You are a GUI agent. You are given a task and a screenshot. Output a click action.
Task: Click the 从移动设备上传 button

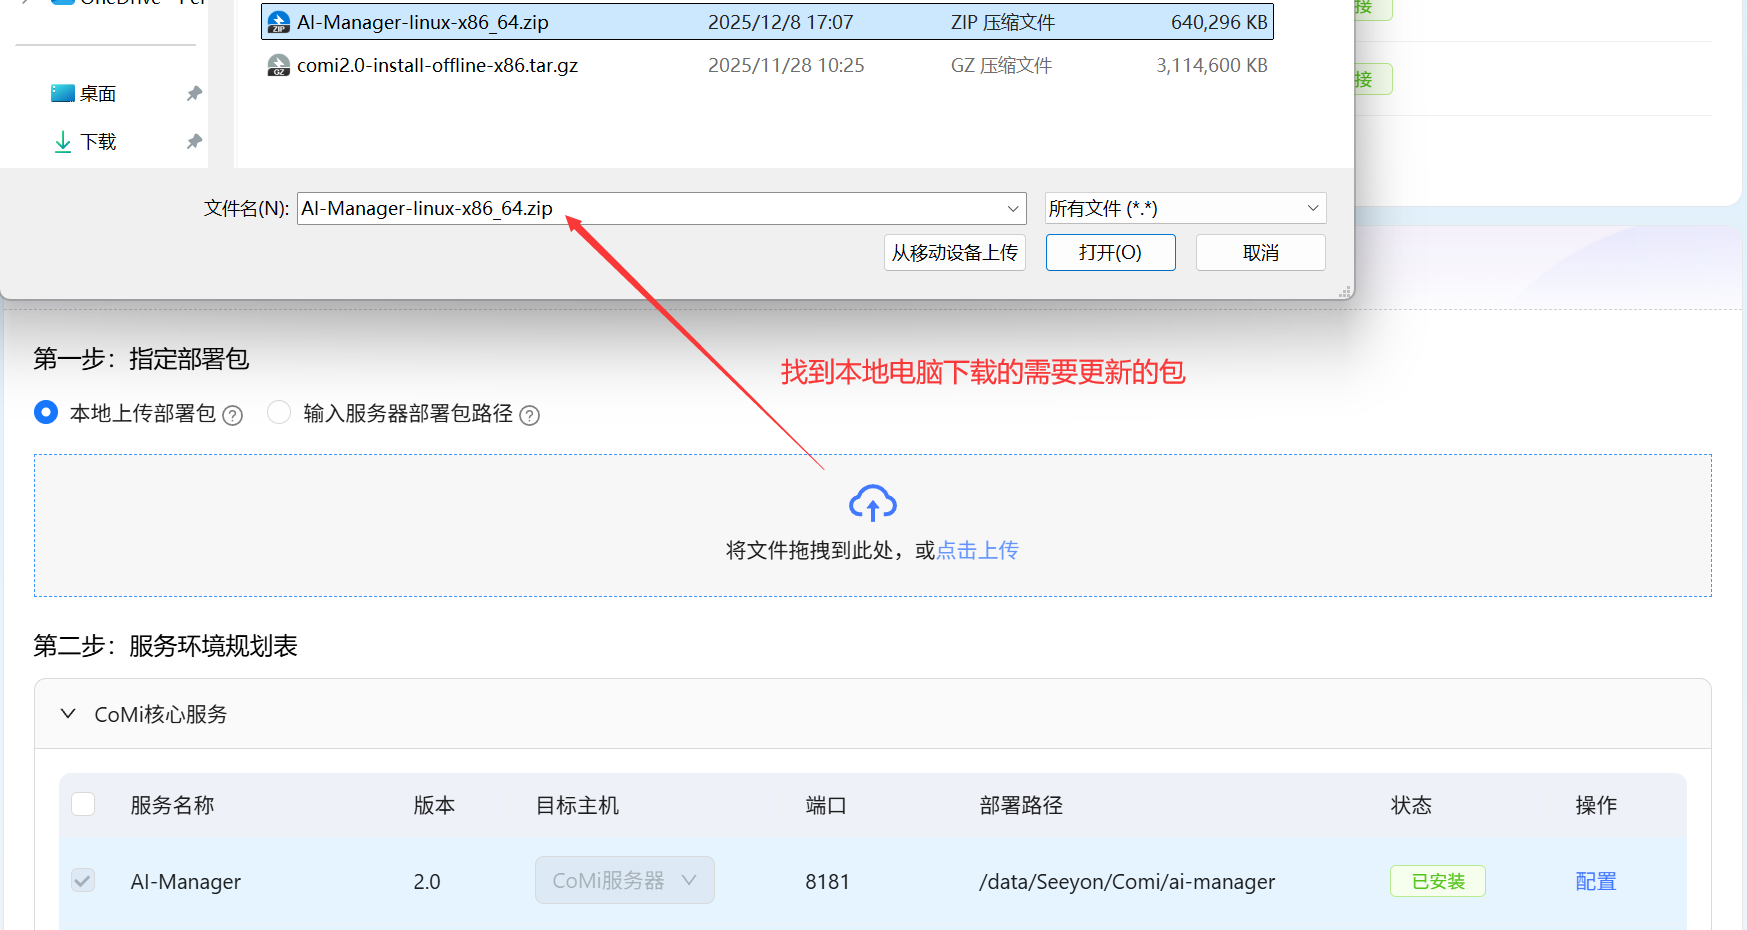pyautogui.click(x=955, y=252)
